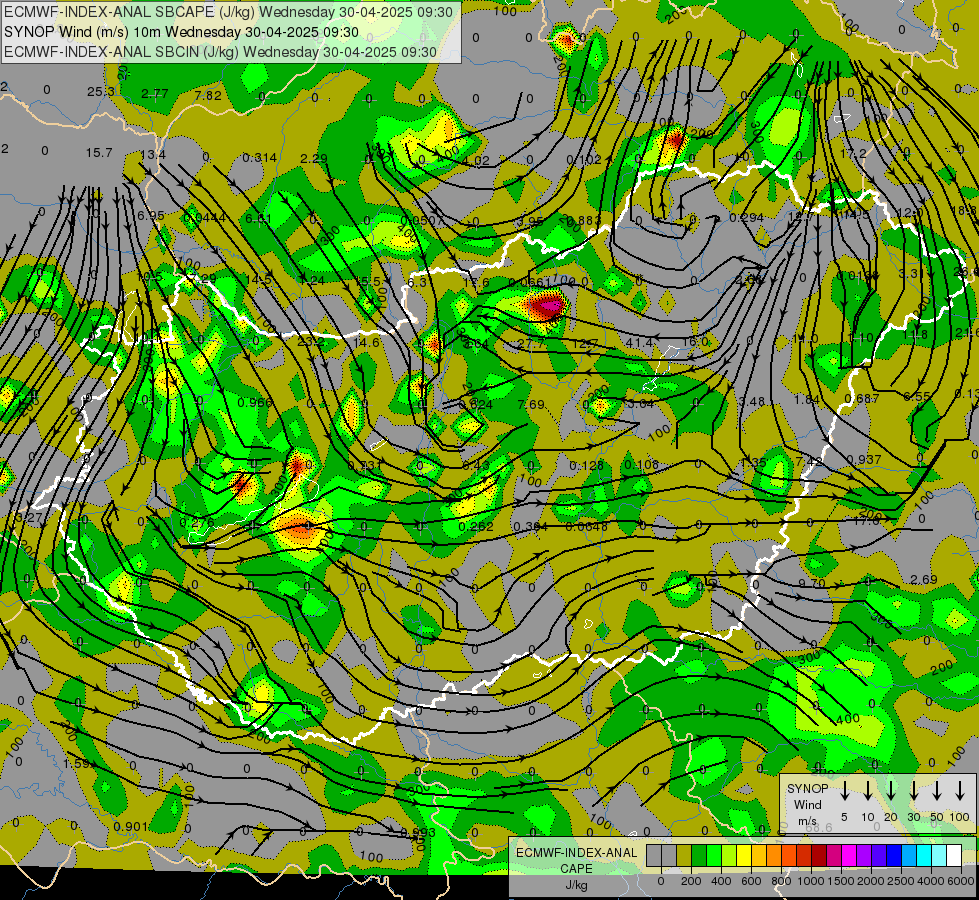The width and height of the screenshot is (979, 900).
Task: Select the magenta CAPE legend swatch
Action: point(849,855)
